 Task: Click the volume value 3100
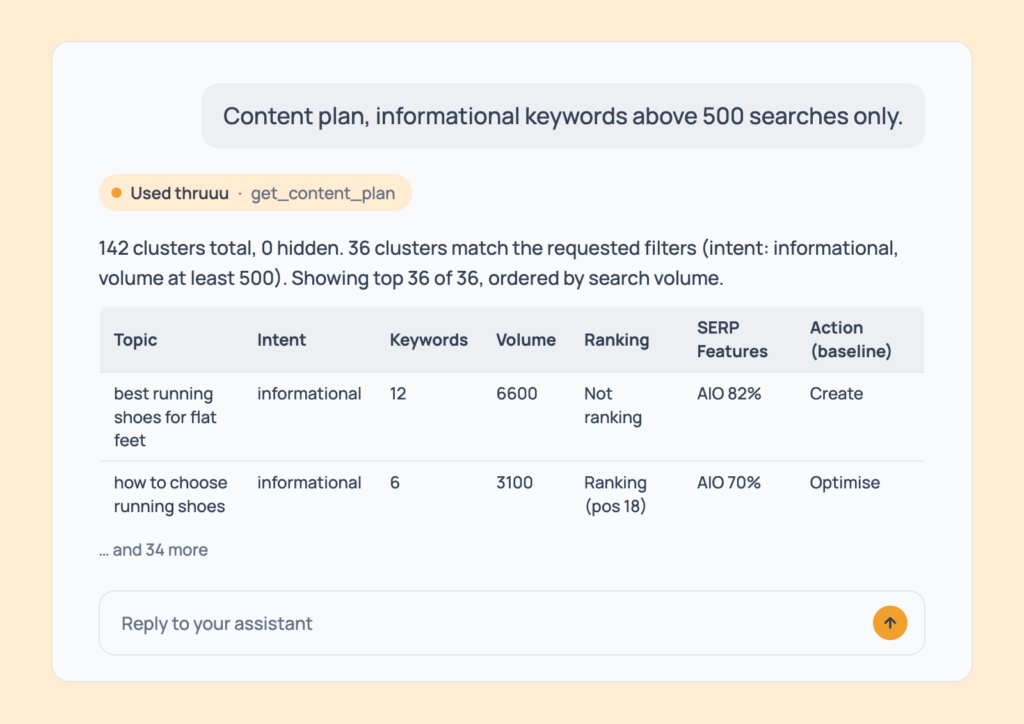click(x=515, y=482)
